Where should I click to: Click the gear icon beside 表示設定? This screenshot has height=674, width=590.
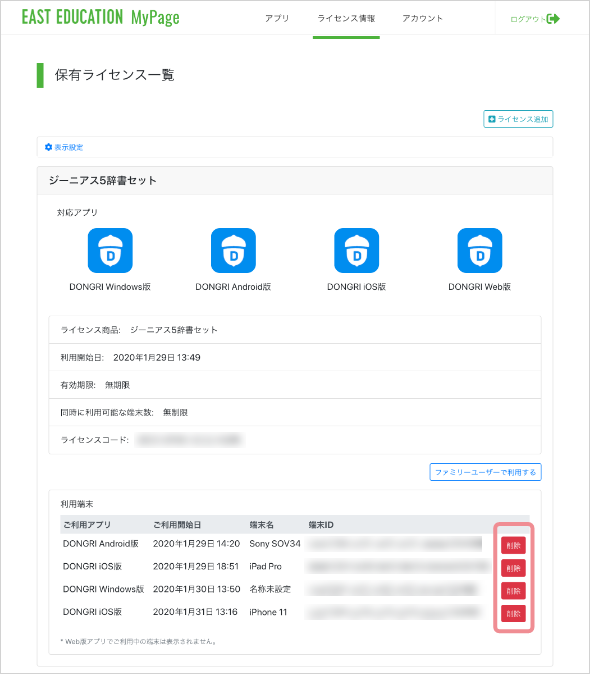coord(48,147)
